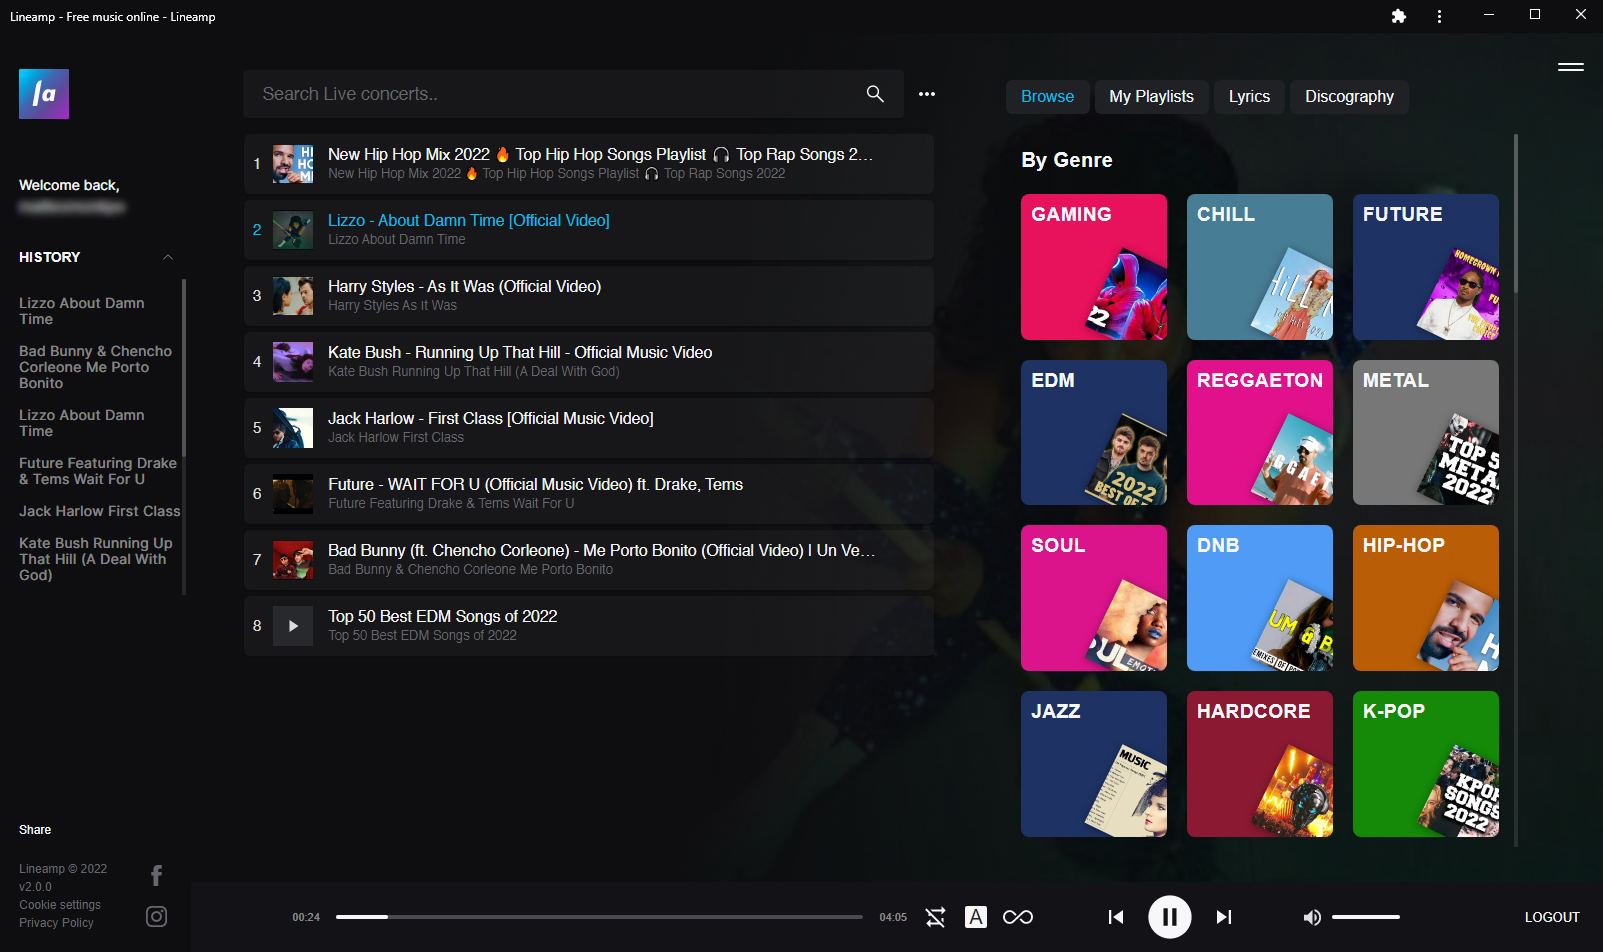This screenshot has height=952, width=1603.
Task: Toggle the autoplay 'A' button
Action: click(x=976, y=917)
